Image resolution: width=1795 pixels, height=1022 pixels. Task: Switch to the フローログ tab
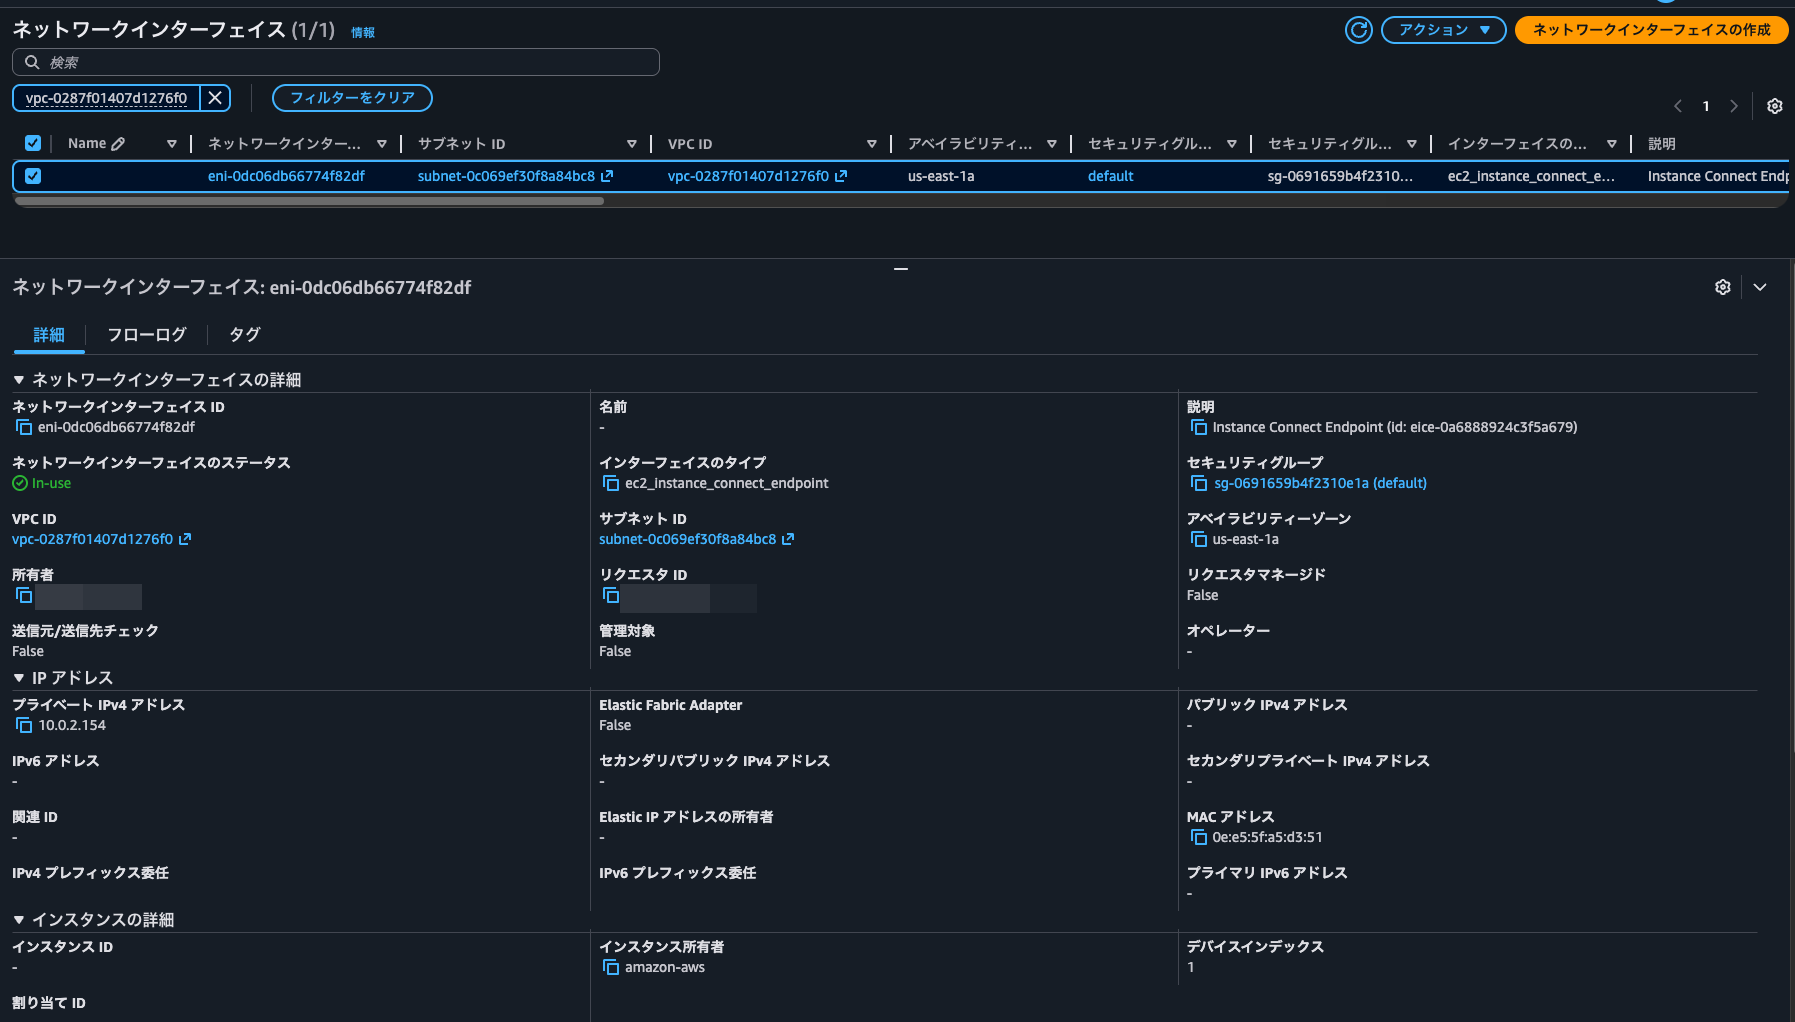(146, 335)
